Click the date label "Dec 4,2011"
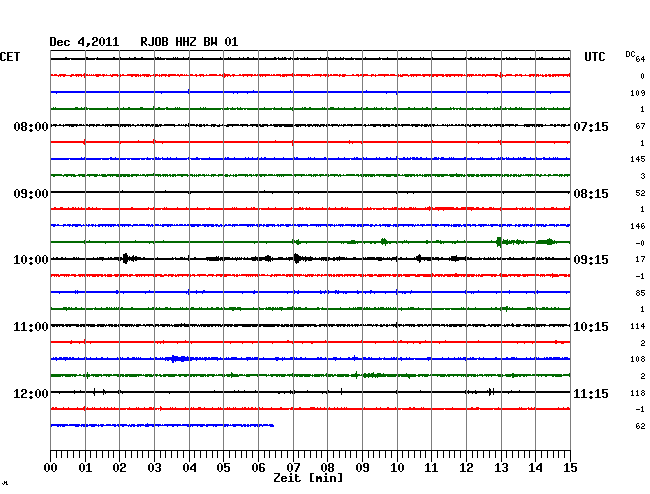This screenshot has width=650, height=494. (84, 42)
